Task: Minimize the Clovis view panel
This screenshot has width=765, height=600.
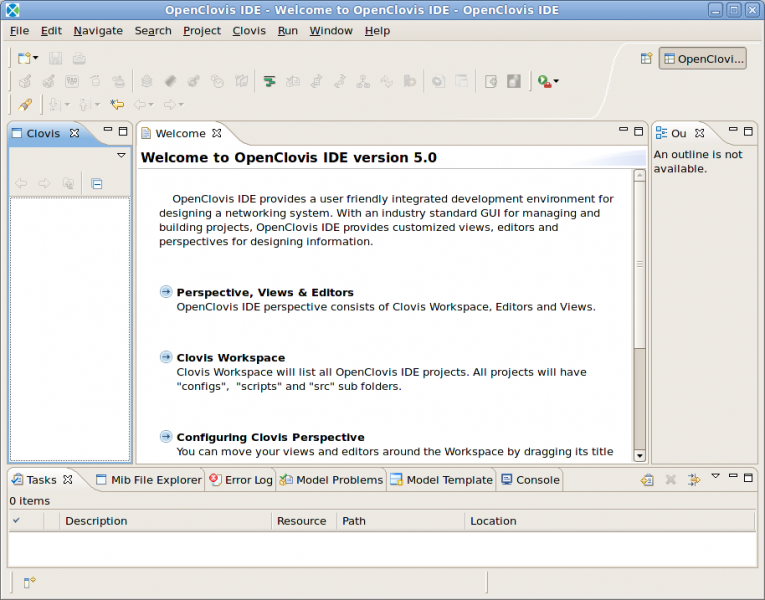Action: 108,130
